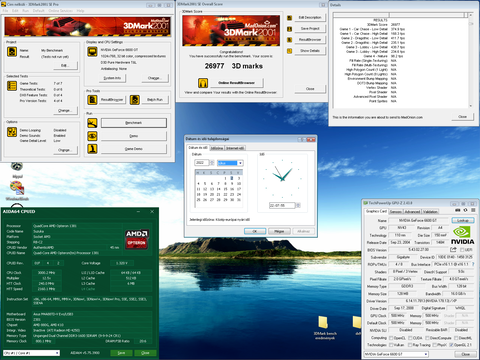Viewport: 480px width, 360px height.
Task: Toggle the OpenCL checkbox in GPU-Z
Action: [391, 338]
